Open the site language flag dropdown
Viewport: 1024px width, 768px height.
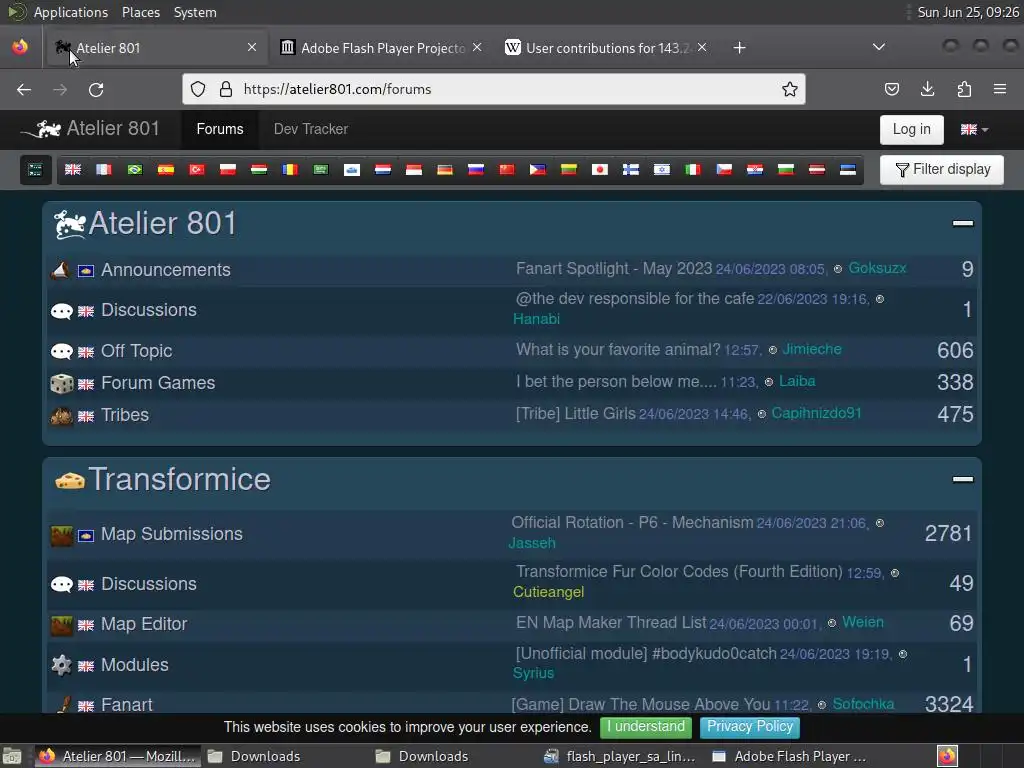point(974,129)
